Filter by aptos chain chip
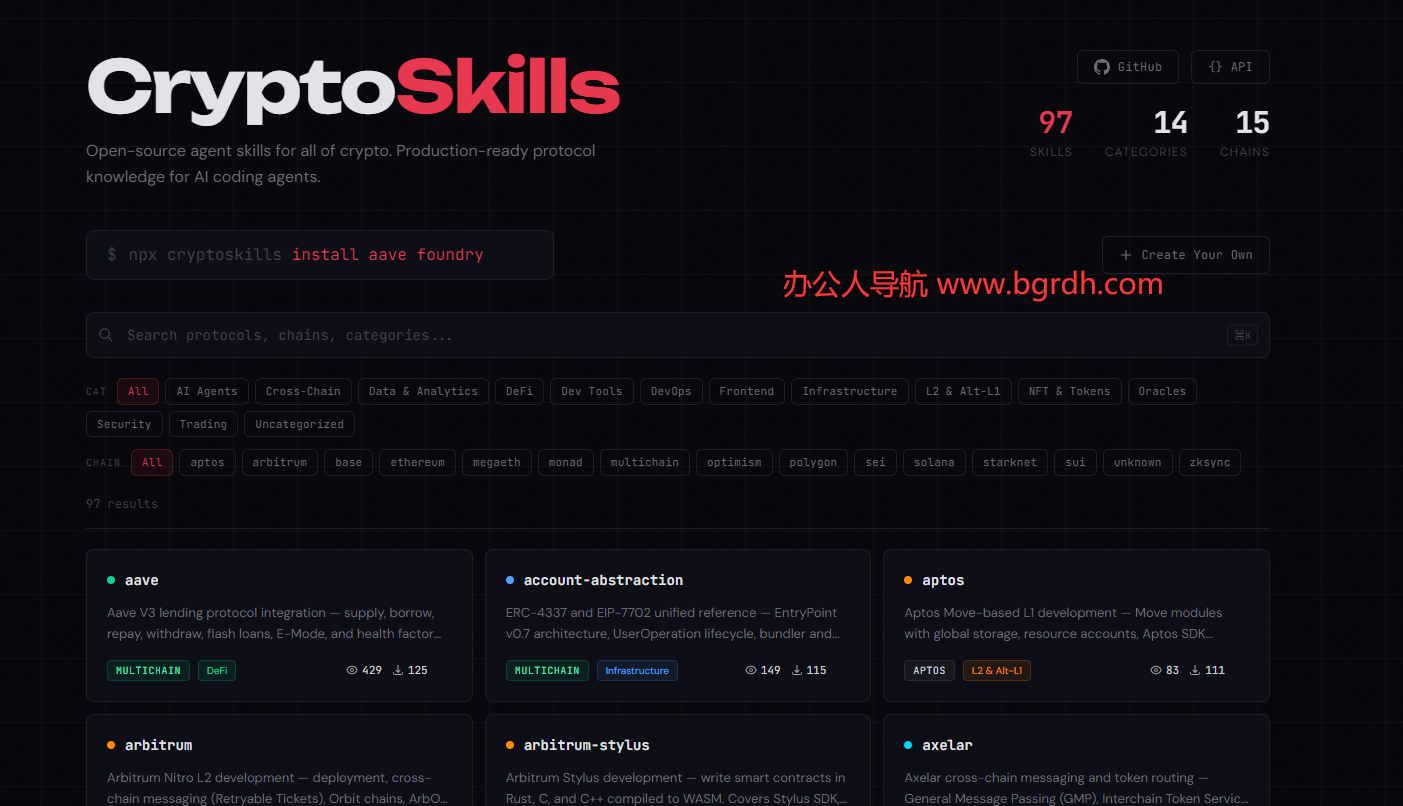The width and height of the screenshot is (1403, 806). click(x=208, y=462)
